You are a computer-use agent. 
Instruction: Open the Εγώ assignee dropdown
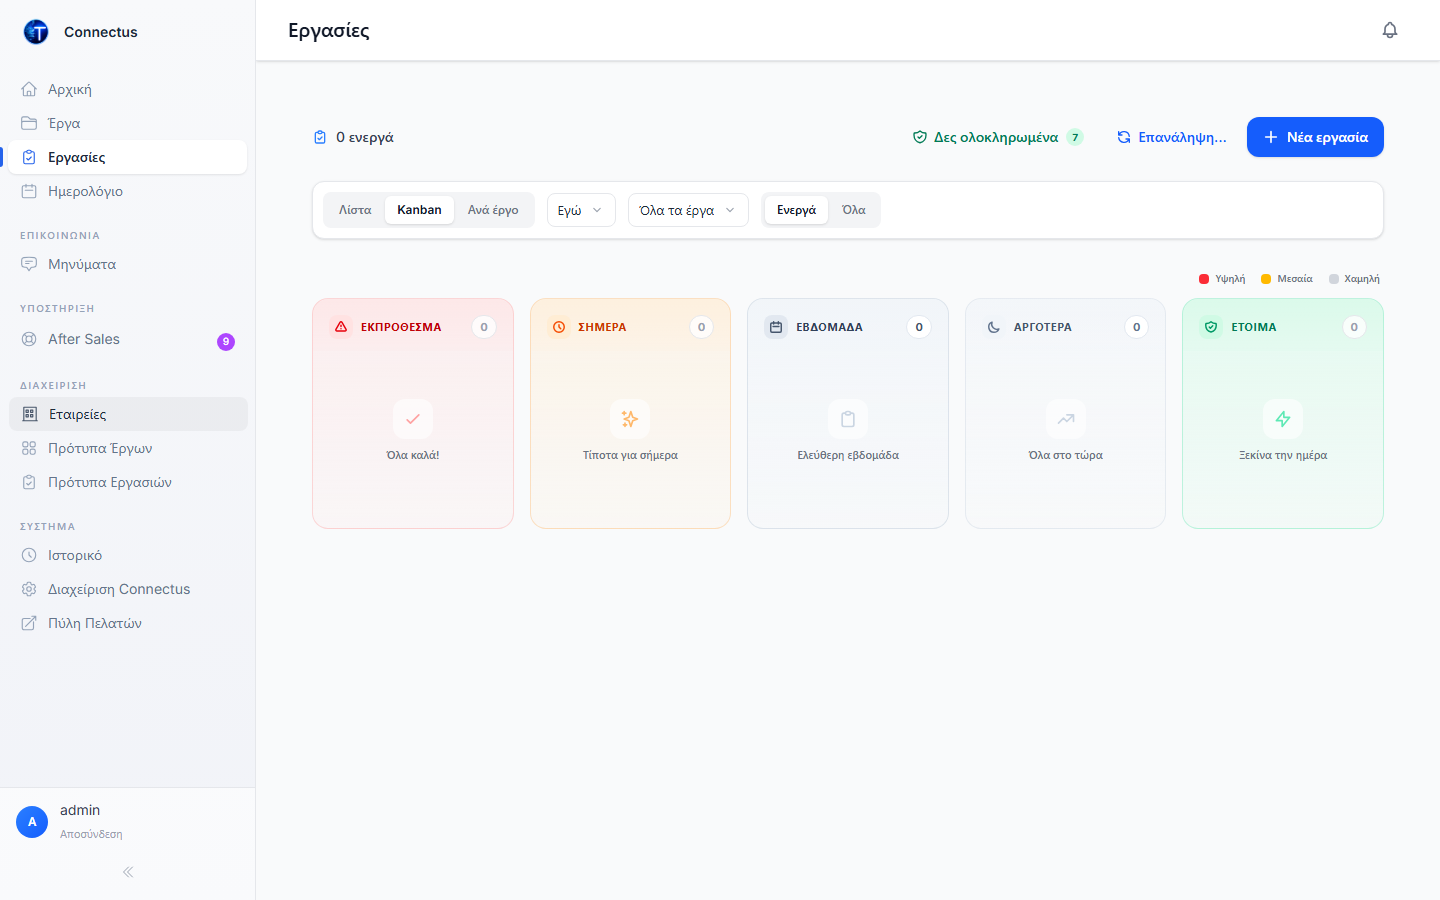click(x=581, y=210)
